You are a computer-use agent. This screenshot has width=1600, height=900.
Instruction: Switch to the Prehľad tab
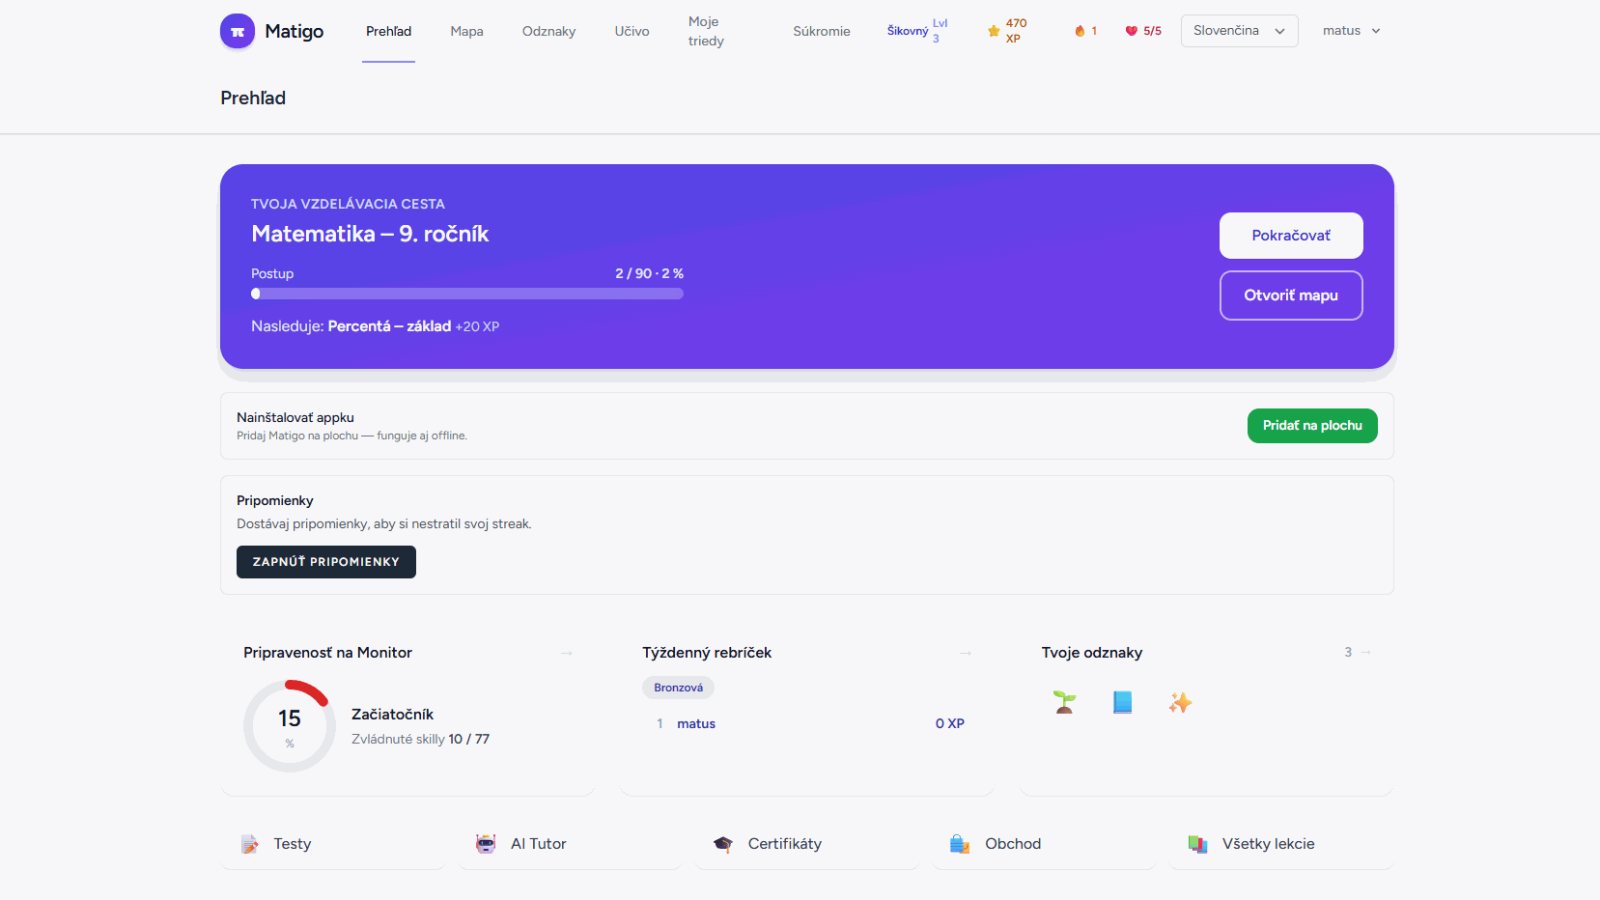pos(388,31)
